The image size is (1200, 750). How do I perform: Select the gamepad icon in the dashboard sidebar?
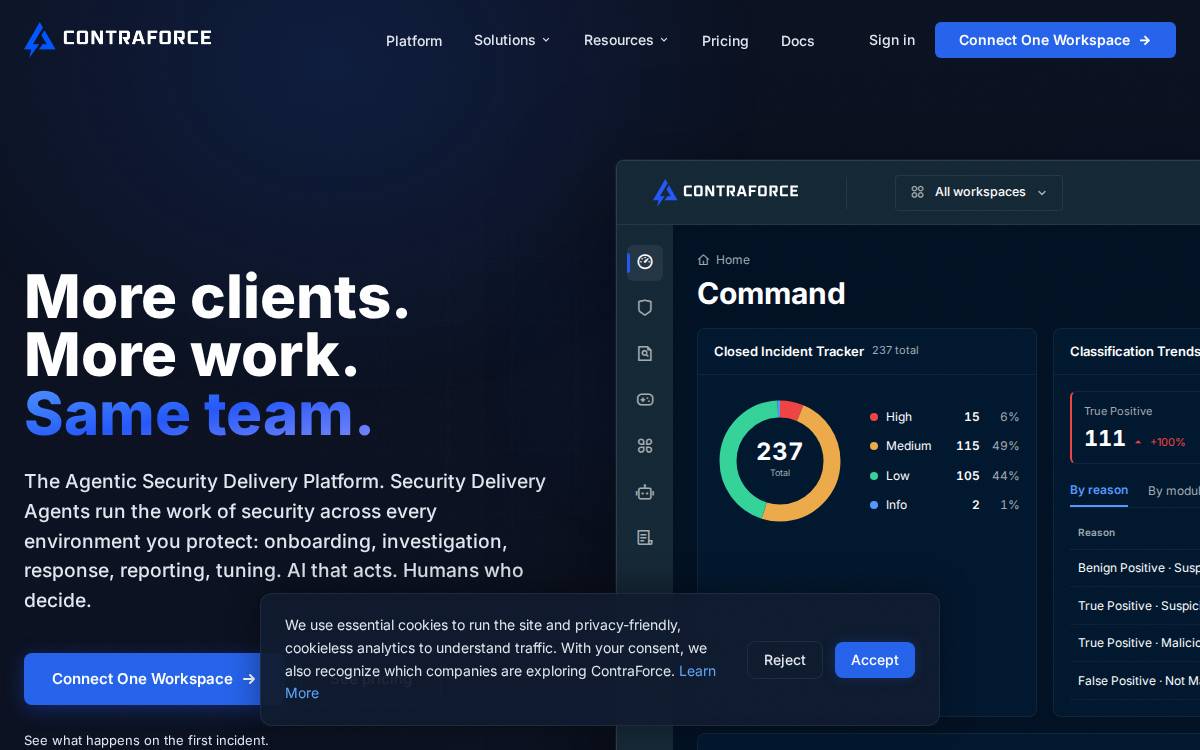645,399
